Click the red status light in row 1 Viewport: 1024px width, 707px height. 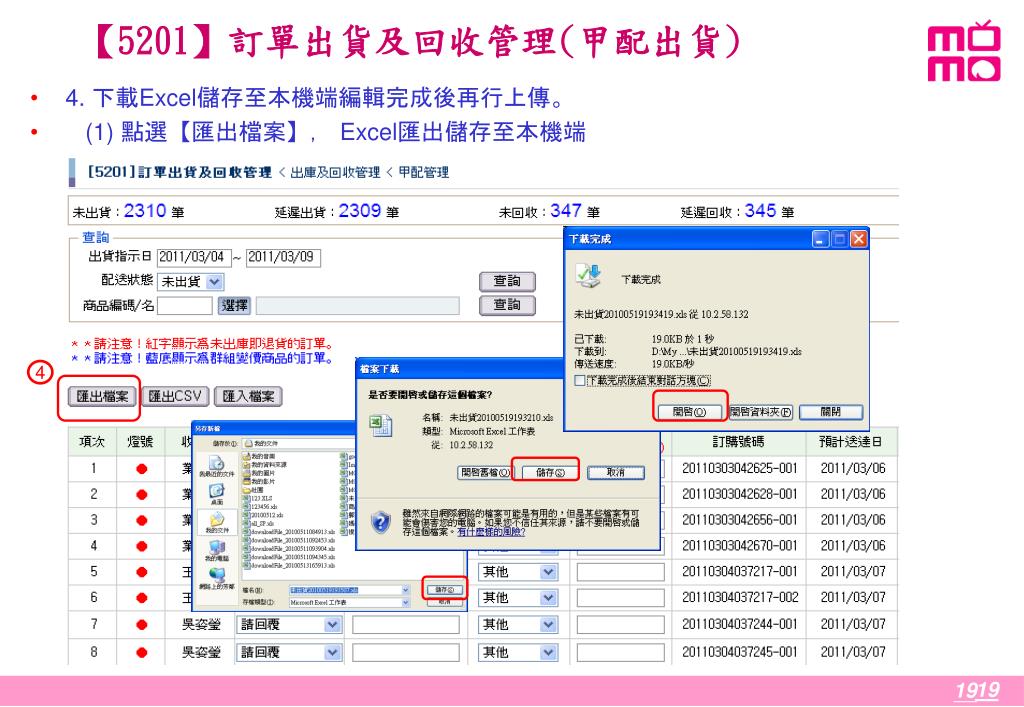point(142,469)
